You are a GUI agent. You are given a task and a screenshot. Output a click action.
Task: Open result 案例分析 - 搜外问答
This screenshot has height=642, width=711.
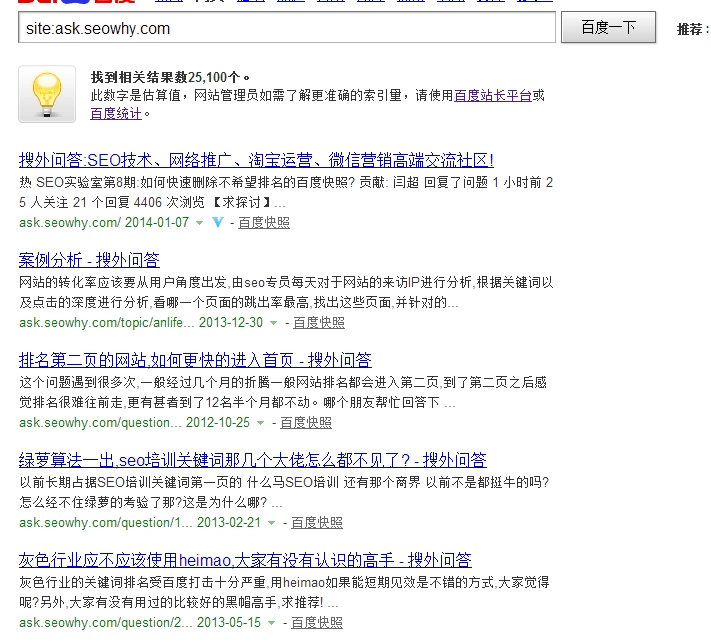click(89, 260)
